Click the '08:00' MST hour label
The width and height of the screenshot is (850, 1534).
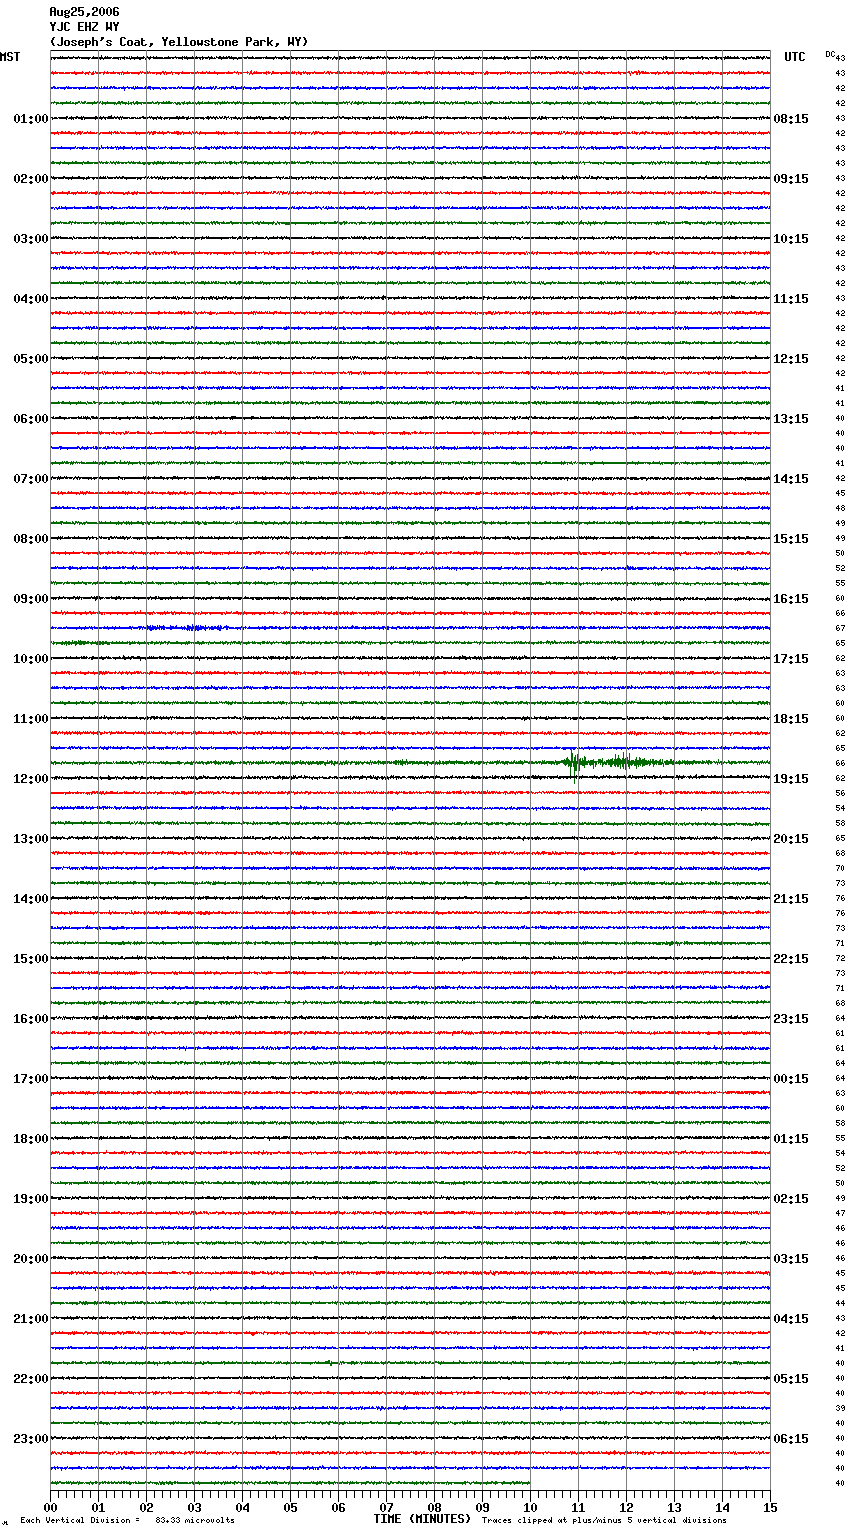(x=31, y=539)
